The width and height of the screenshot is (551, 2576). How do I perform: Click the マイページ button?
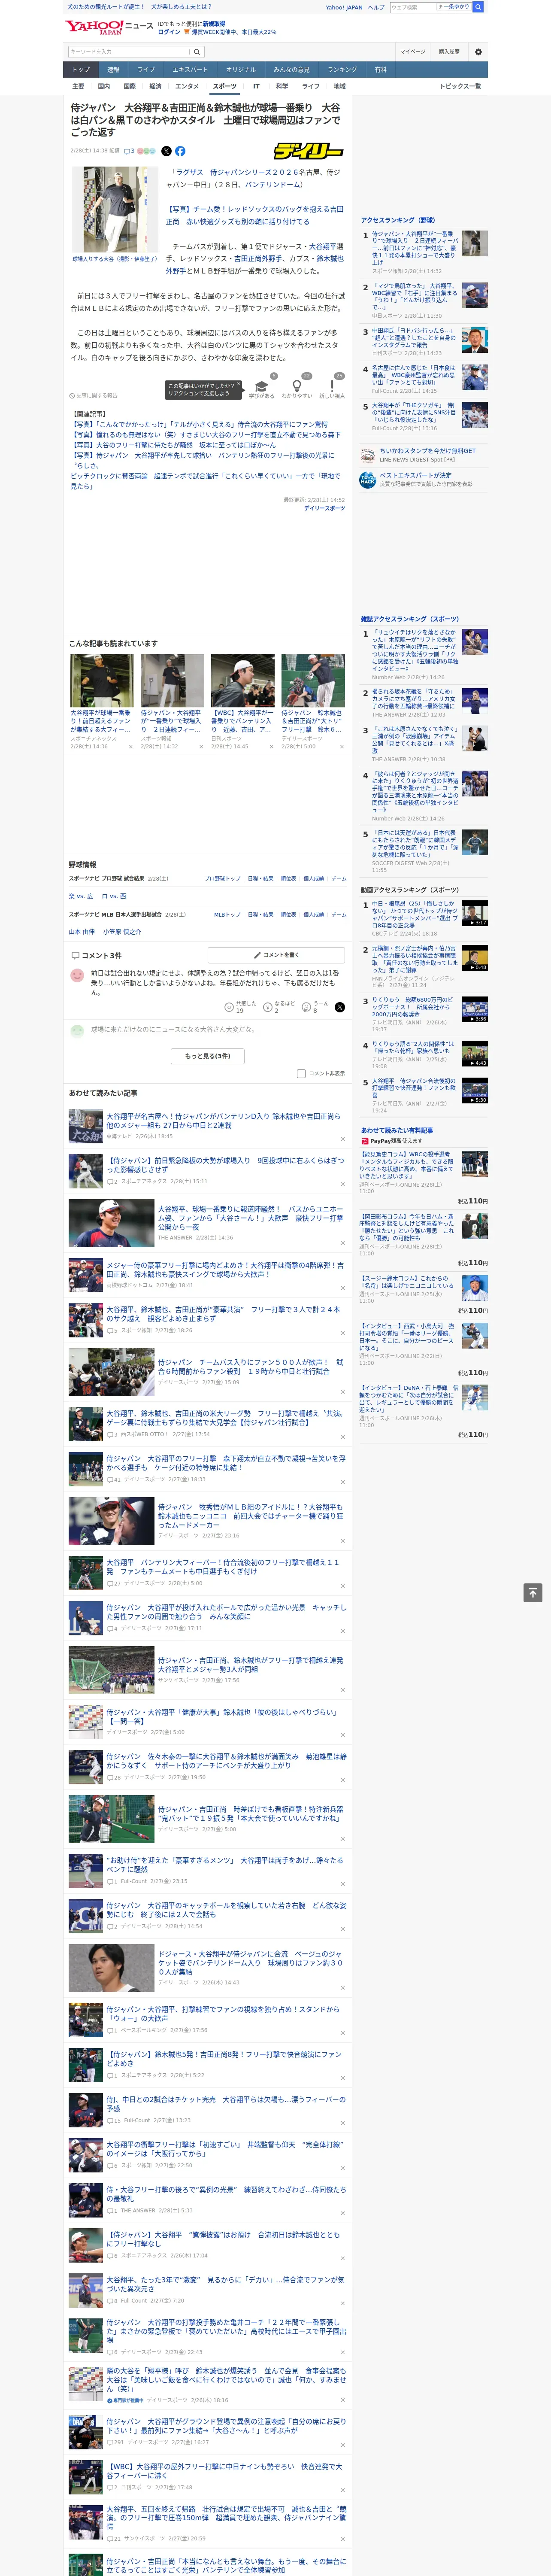point(412,52)
